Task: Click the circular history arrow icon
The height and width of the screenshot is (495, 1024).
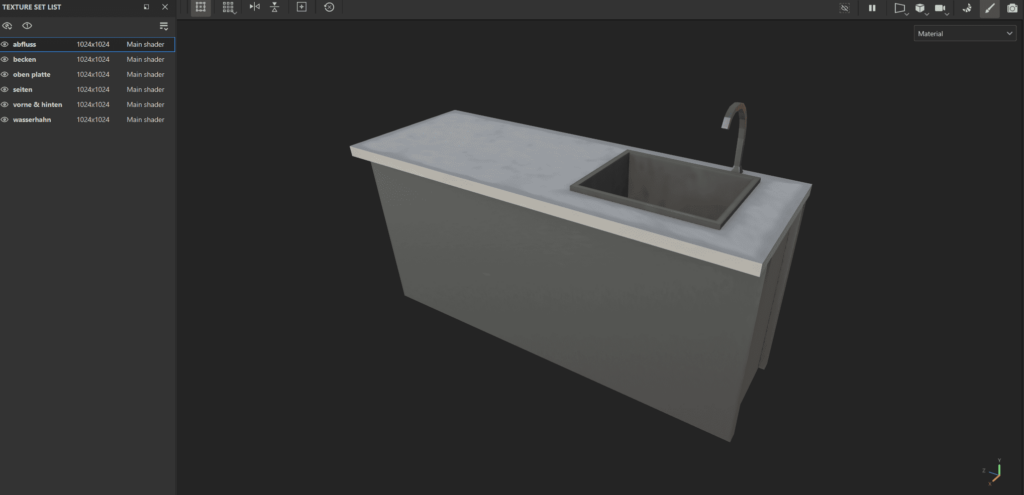Action: [329, 8]
